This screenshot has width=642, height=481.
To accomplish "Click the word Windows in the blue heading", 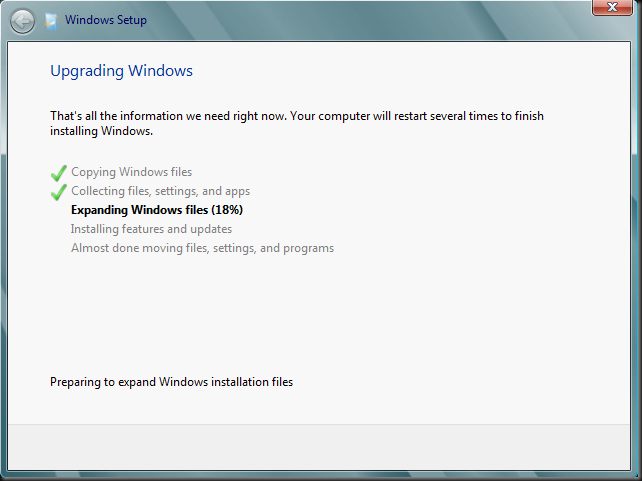I will tap(160, 70).
